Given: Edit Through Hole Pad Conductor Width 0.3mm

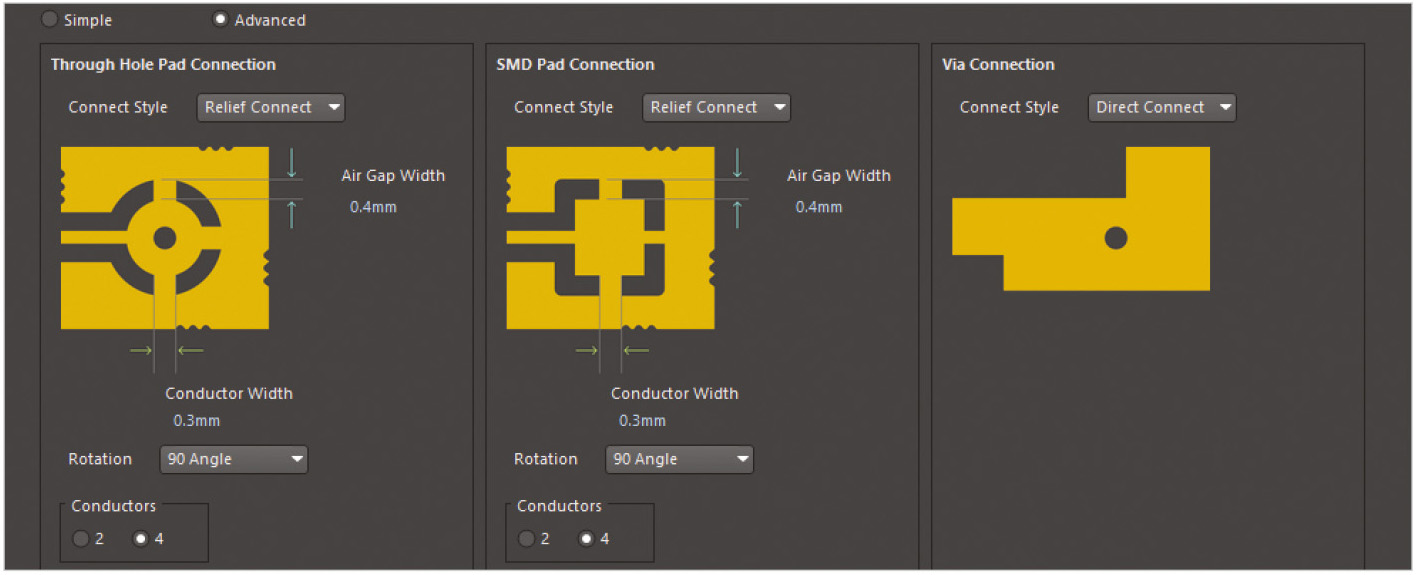Looking at the screenshot, I should pyautogui.click(x=197, y=421).
